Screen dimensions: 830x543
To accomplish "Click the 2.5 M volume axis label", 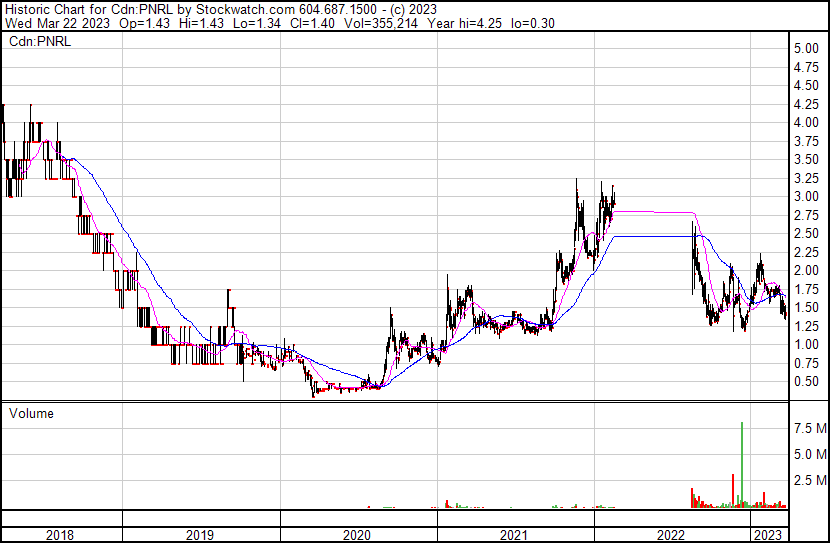I will click(x=809, y=481).
